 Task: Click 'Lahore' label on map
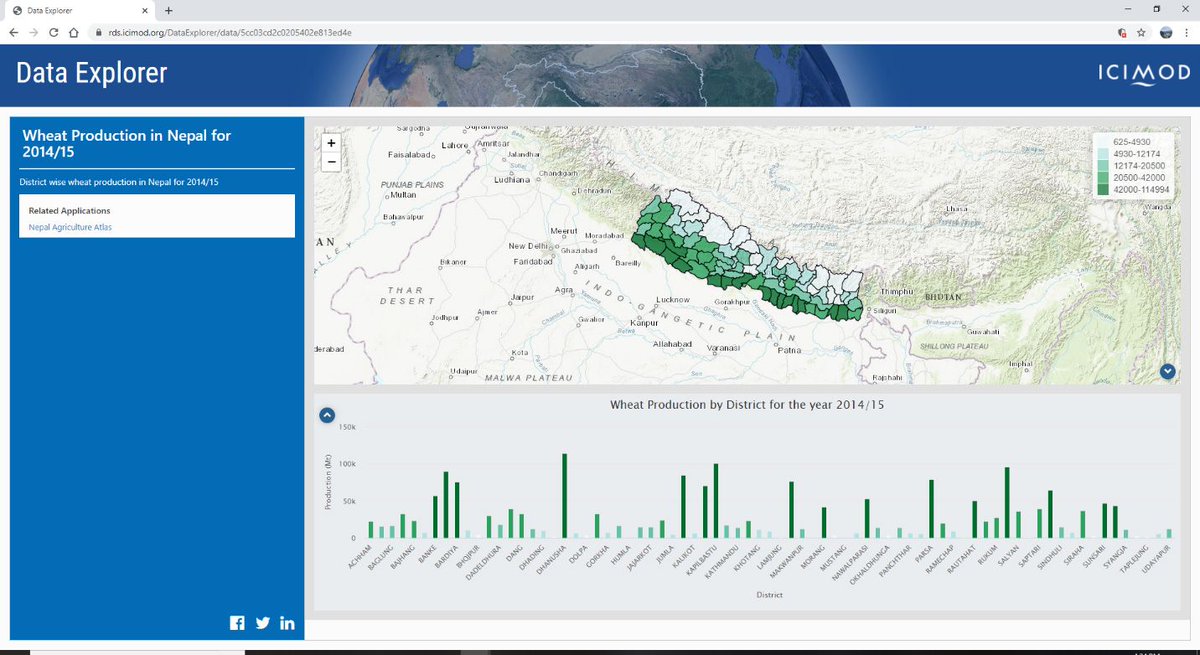coord(455,145)
